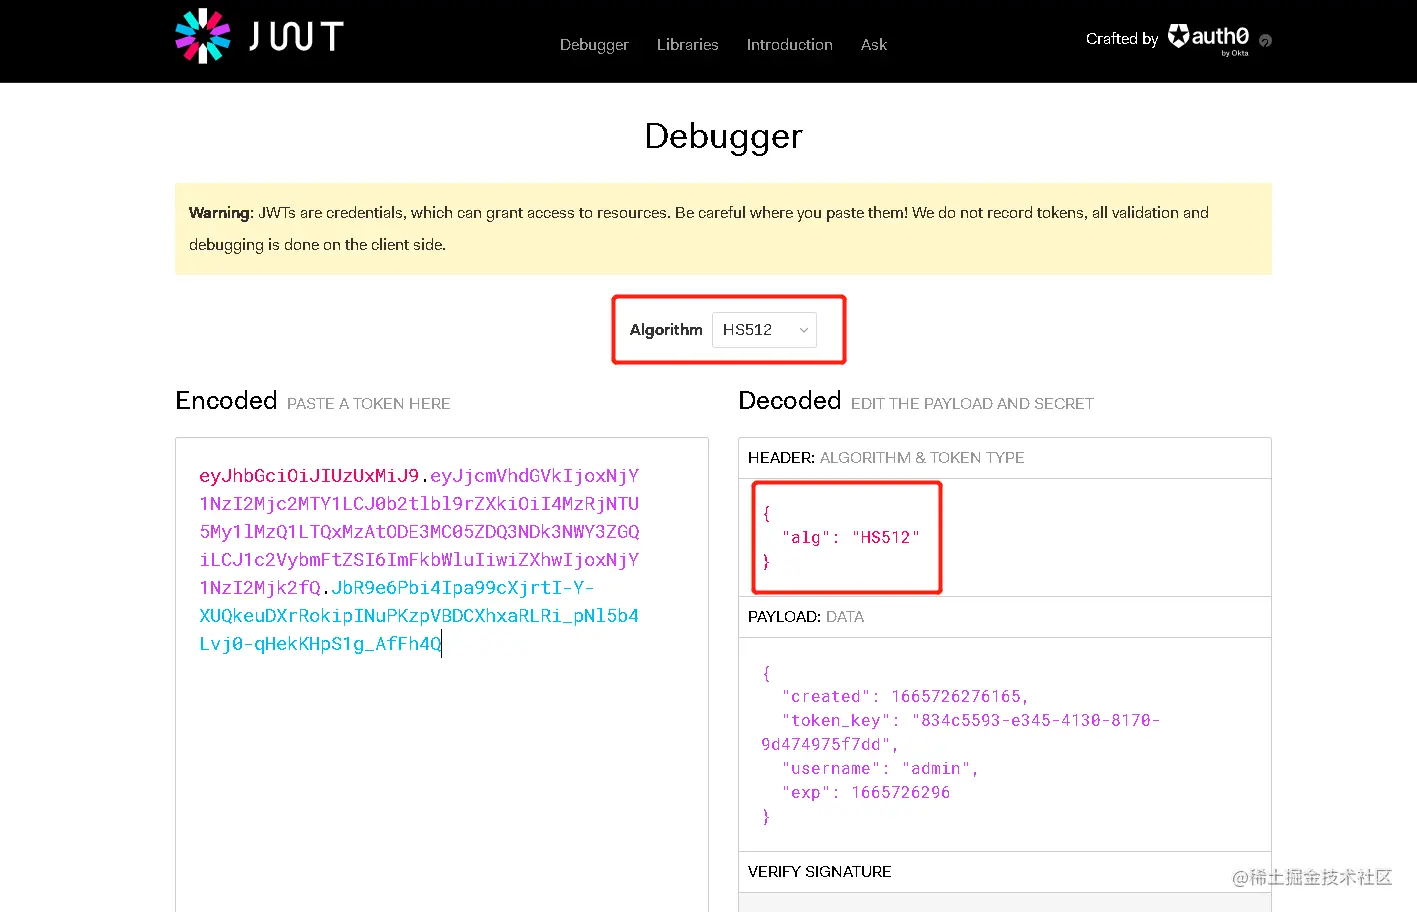Click the blue signature segment of token
The height and width of the screenshot is (912, 1417).
pos(419,616)
